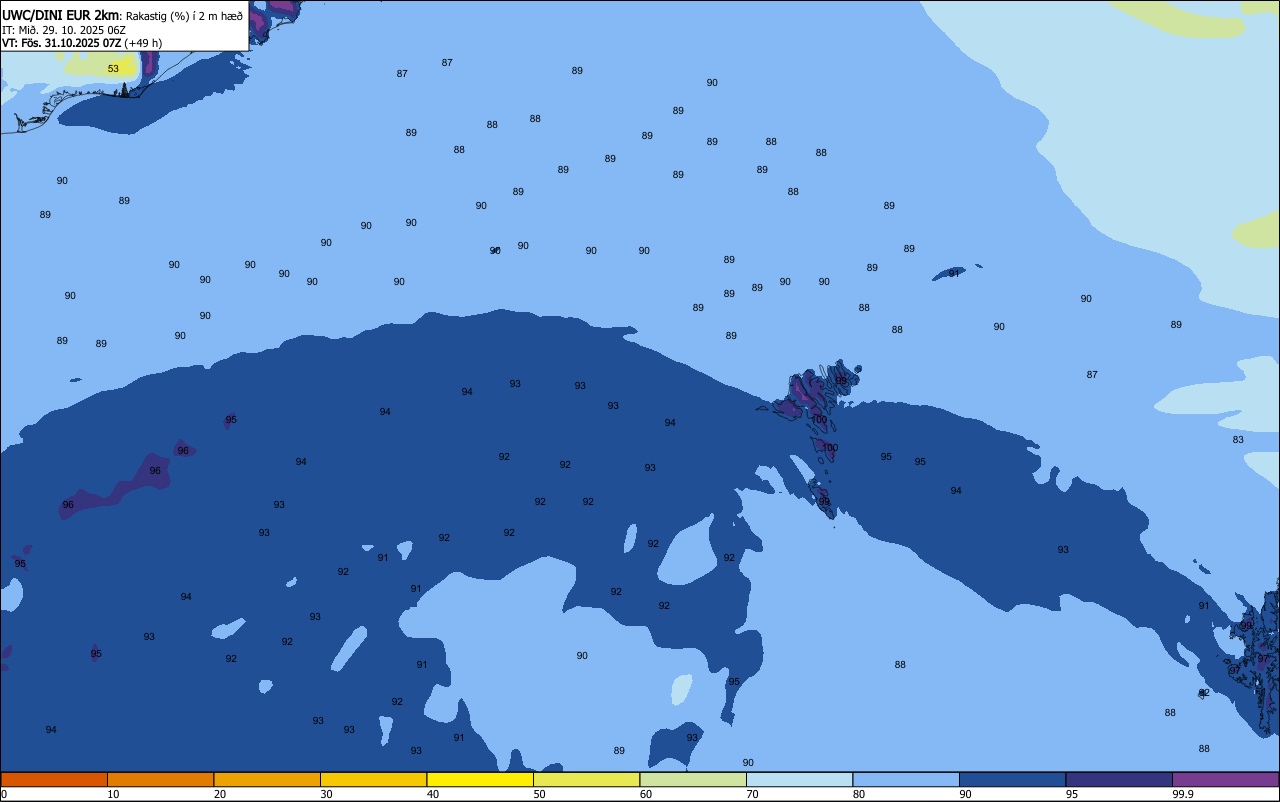
Task: Click the legend tick label "60"
Action: (x=646, y=794)
